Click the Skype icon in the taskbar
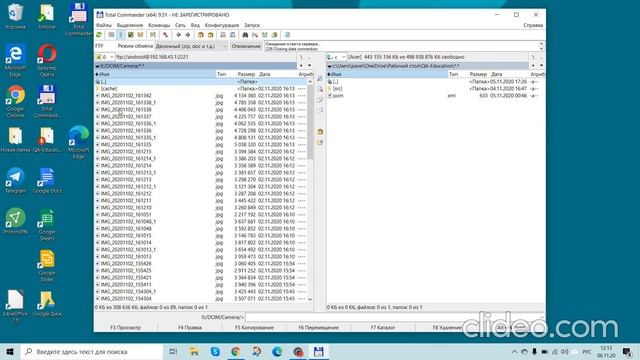Screen dimensions: 640x360 (x=215, y=351)
